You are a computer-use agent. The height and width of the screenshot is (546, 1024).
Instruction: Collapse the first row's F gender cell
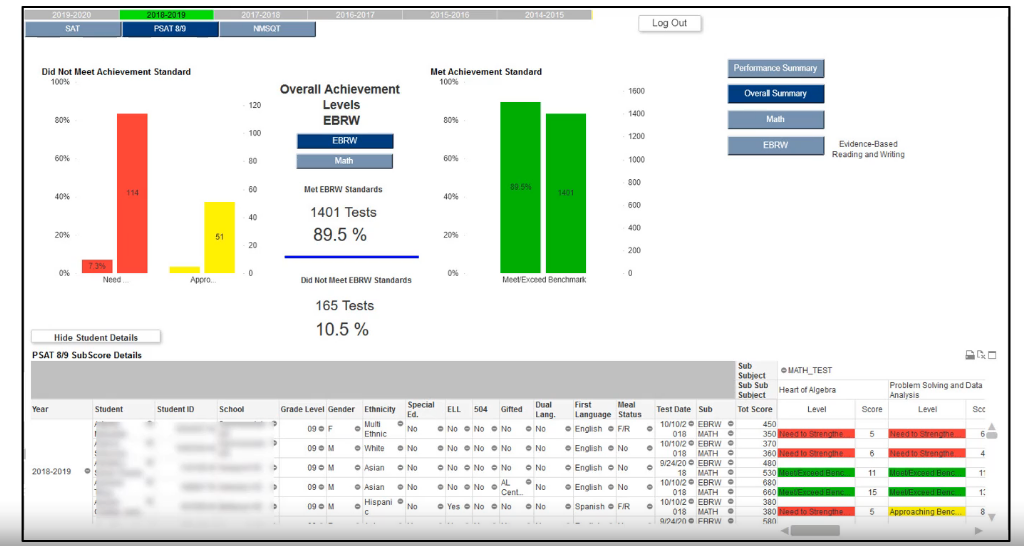click(357, 429)
